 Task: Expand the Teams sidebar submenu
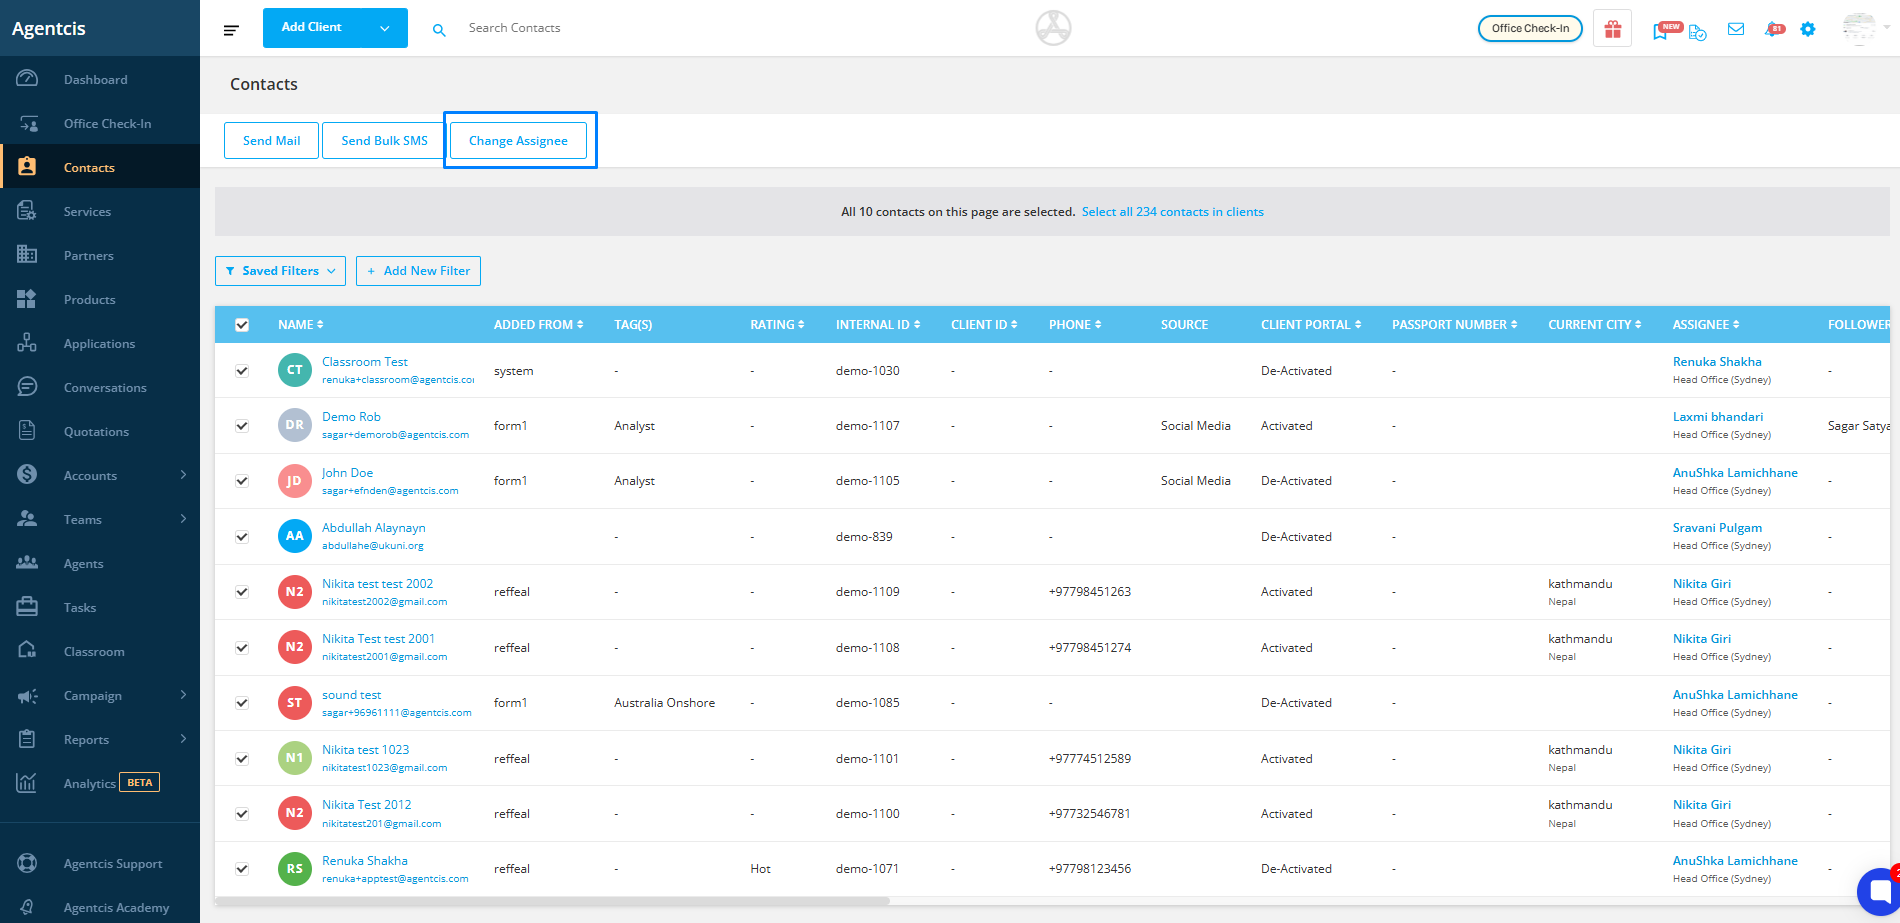click(x=183, y=519)
